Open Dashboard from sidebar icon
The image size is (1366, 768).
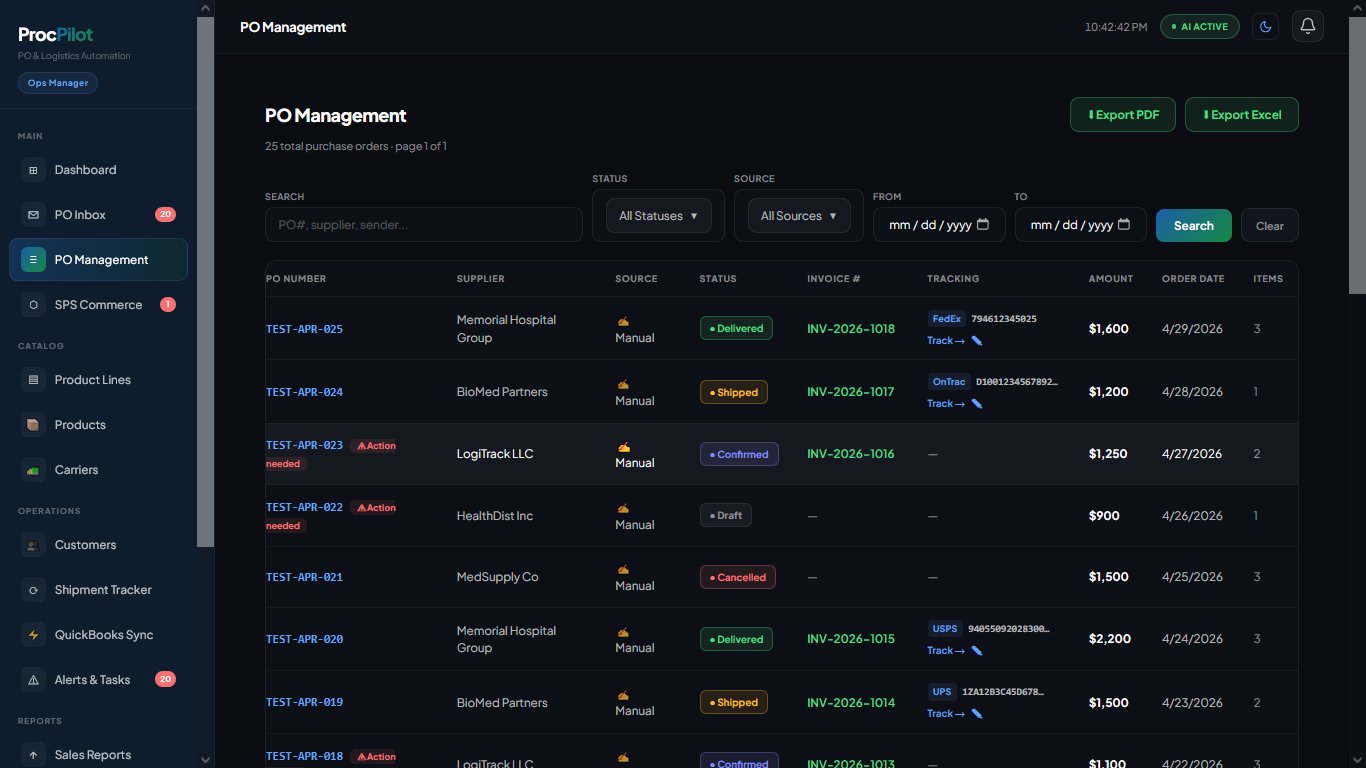coord(33,170)
